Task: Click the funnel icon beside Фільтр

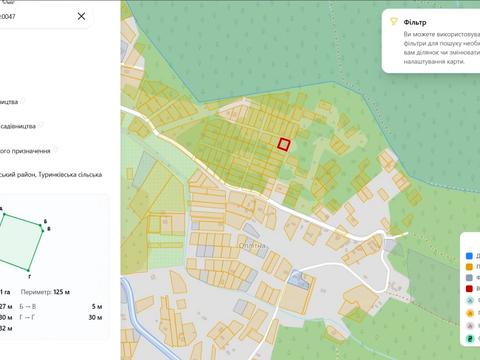Action: [x=394, y=22]
